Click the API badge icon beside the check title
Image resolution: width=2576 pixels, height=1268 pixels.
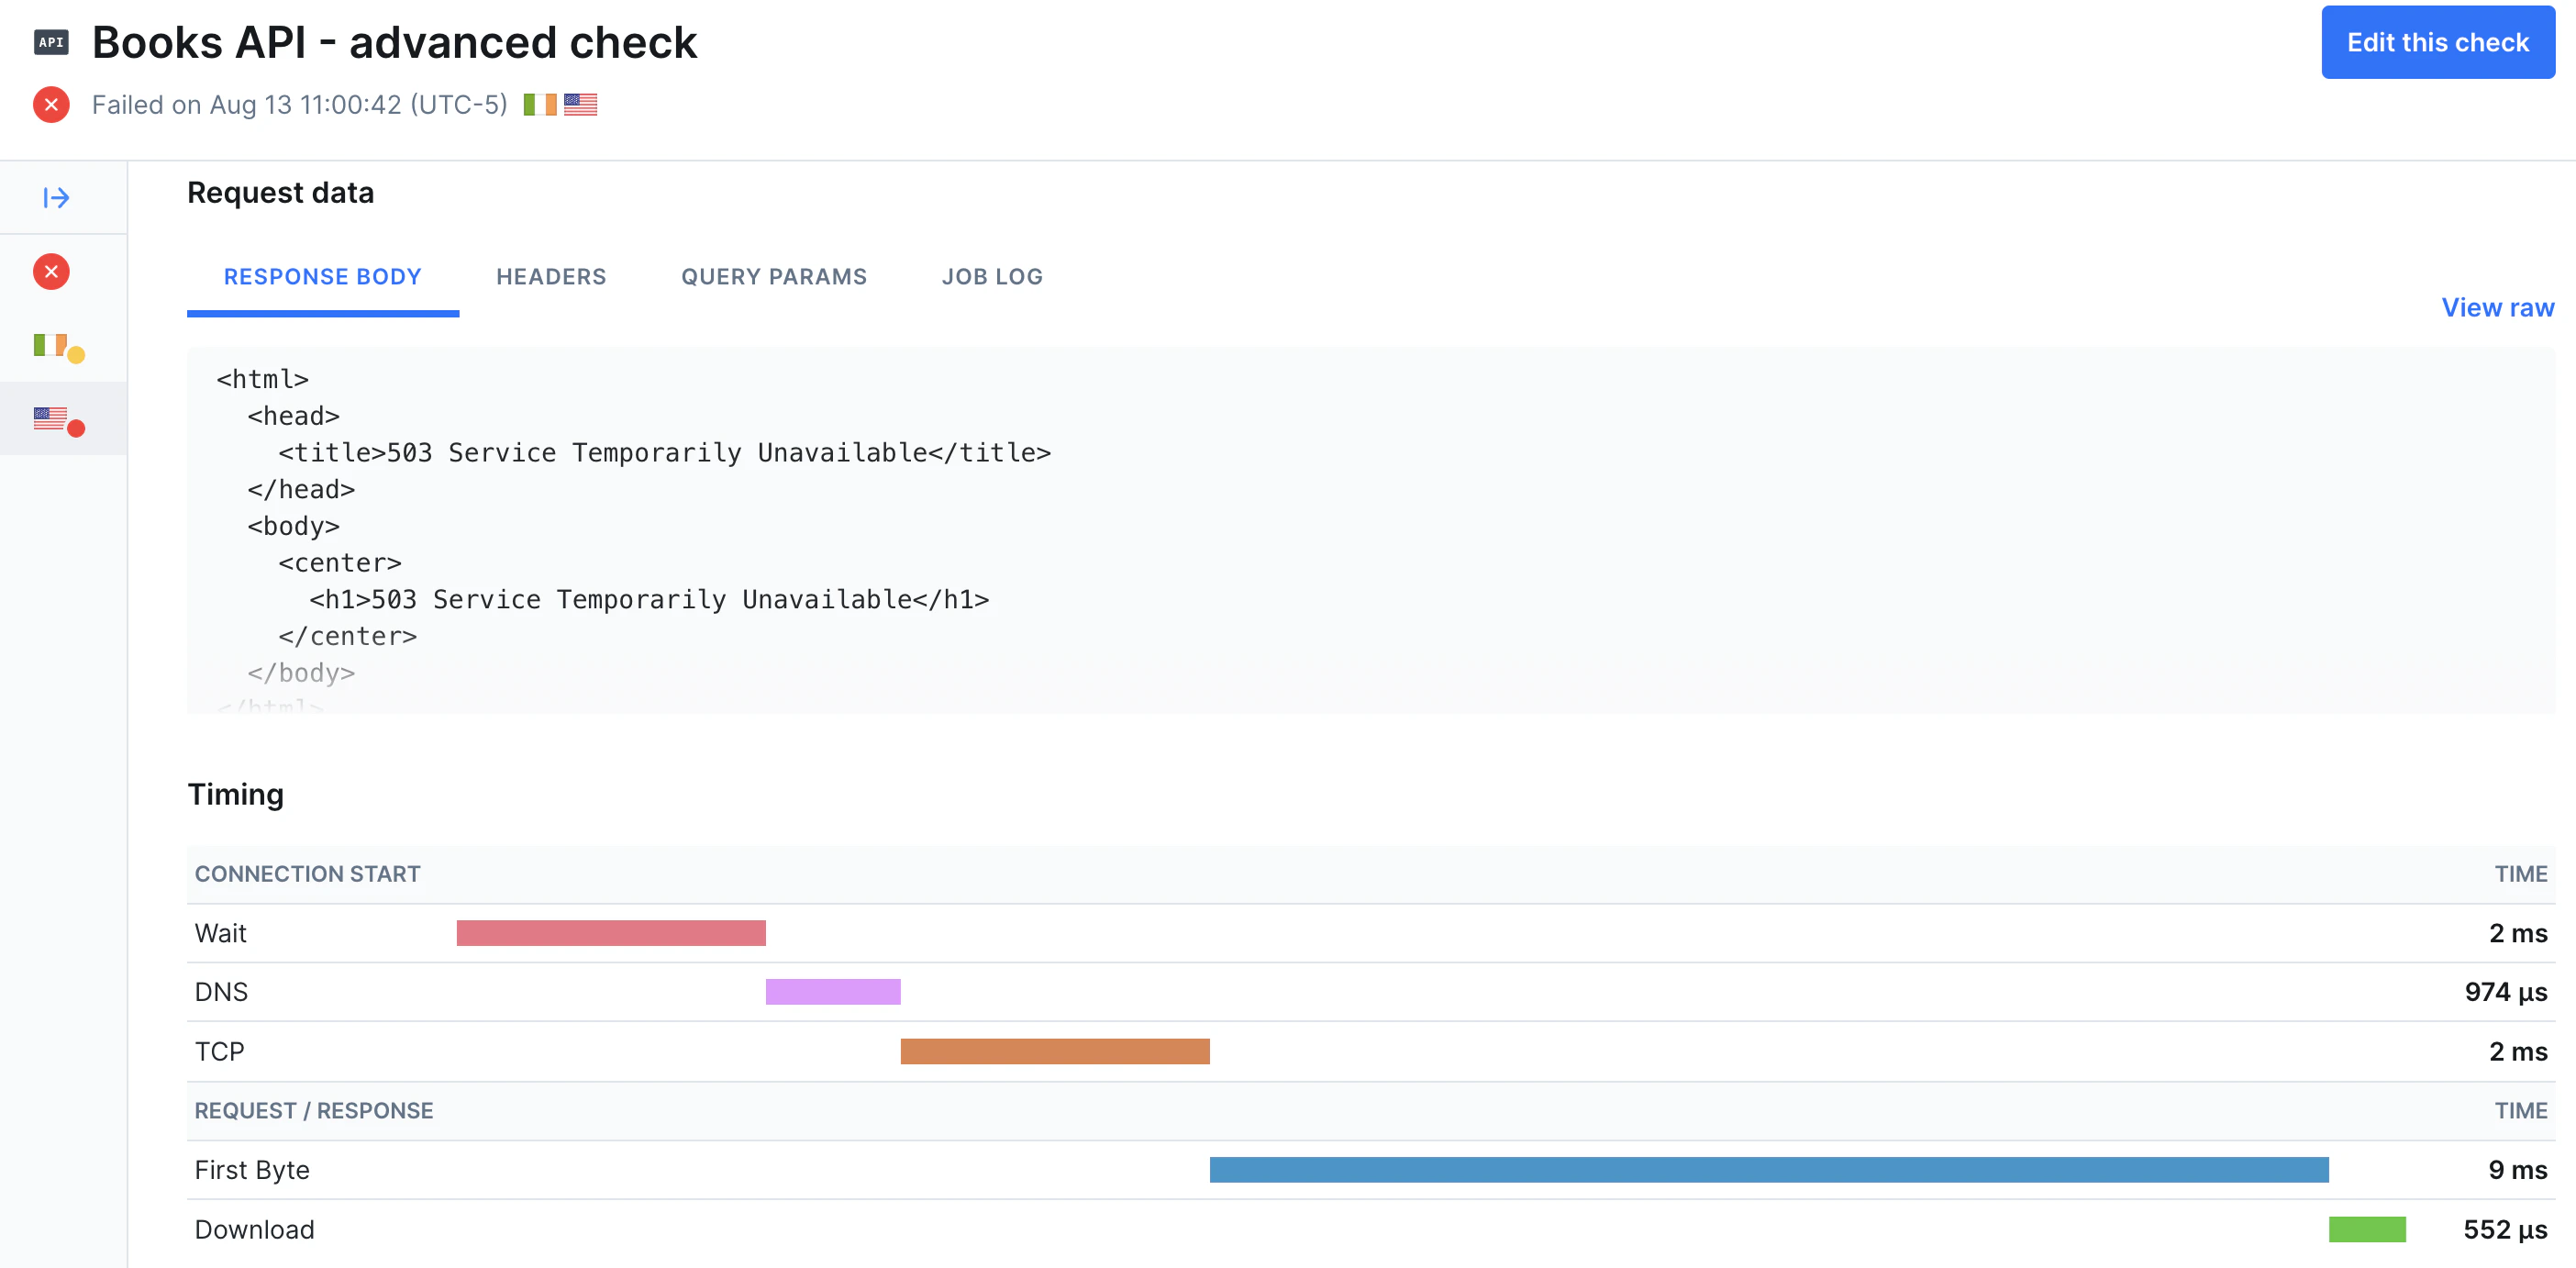(51, 41)
